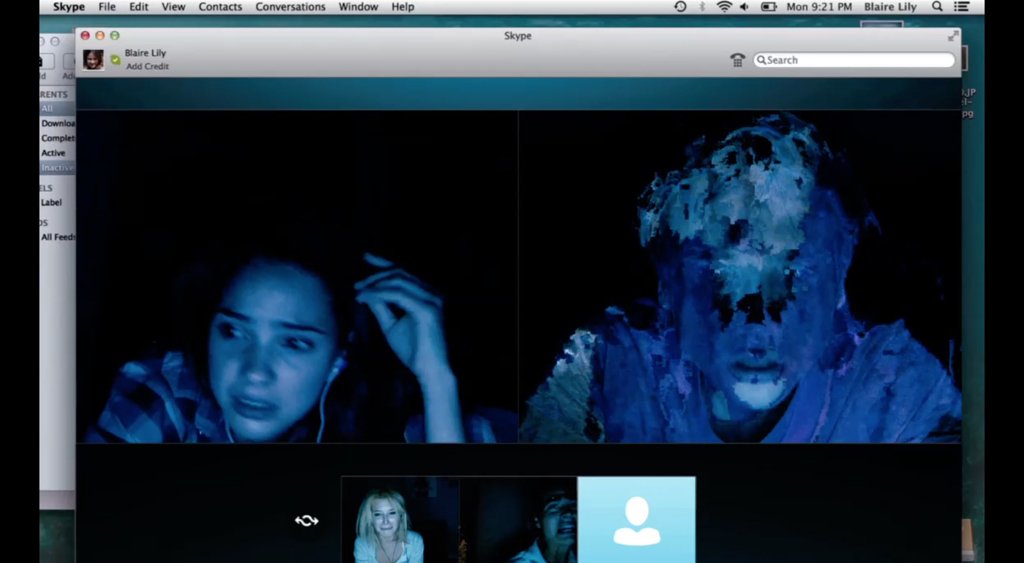This screenshot has width=1024, height=563.
Task: Click the Time Machine icon in menu bar
Action: point(680,7)
